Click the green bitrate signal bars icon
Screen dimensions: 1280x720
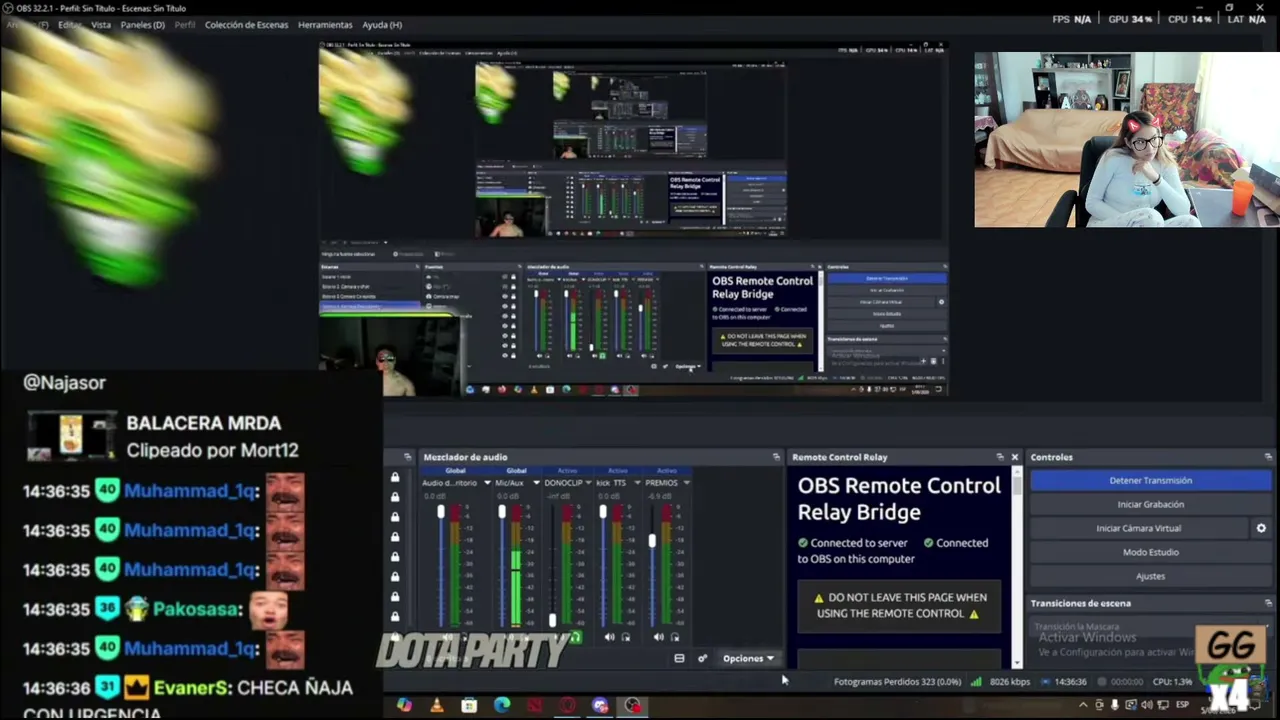pos(976,682)
